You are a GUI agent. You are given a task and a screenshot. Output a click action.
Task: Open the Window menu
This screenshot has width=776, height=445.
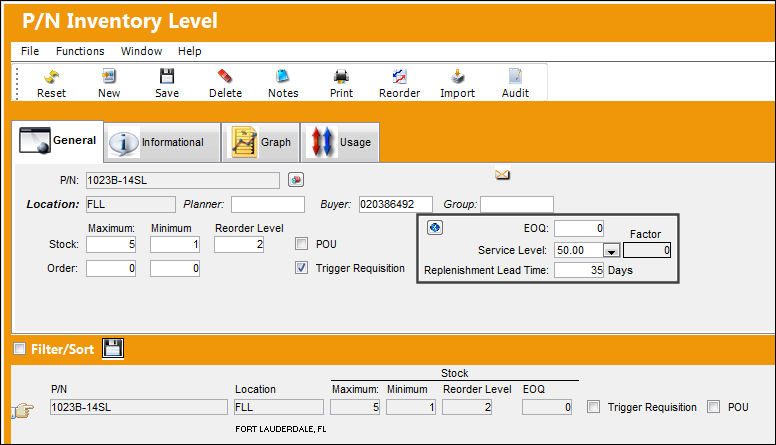[142, 51]
